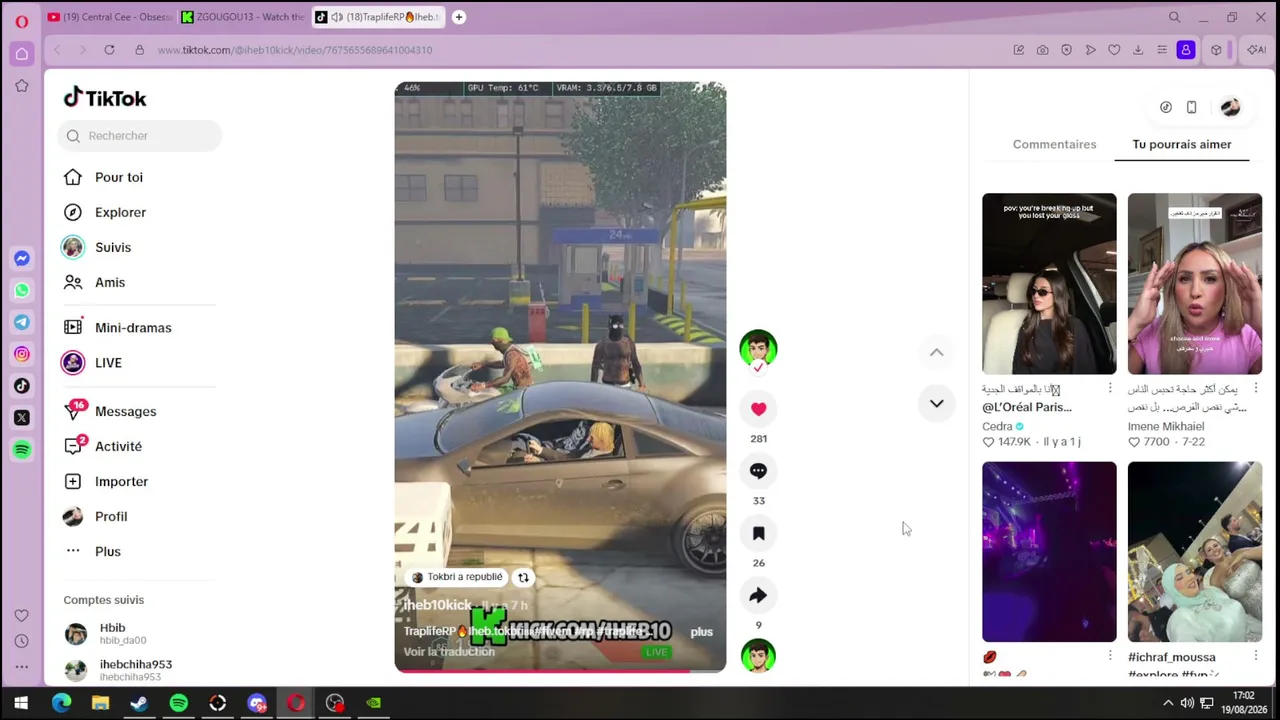Open the Cedra car video thumbnail
1280x720 pixels.
point(1049,284)
